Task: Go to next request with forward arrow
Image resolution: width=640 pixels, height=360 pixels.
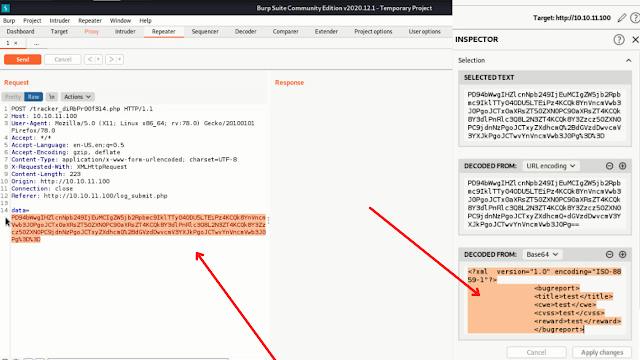Action: tap(111, 60)
